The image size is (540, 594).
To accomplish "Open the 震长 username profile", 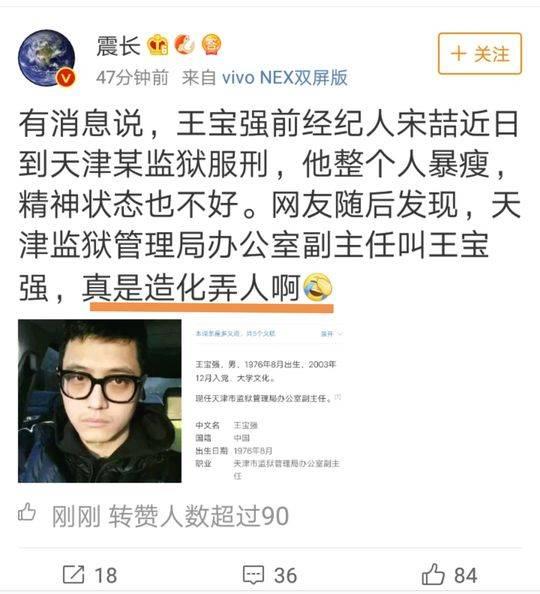I will pyautogui.click(x=118, y=46).
